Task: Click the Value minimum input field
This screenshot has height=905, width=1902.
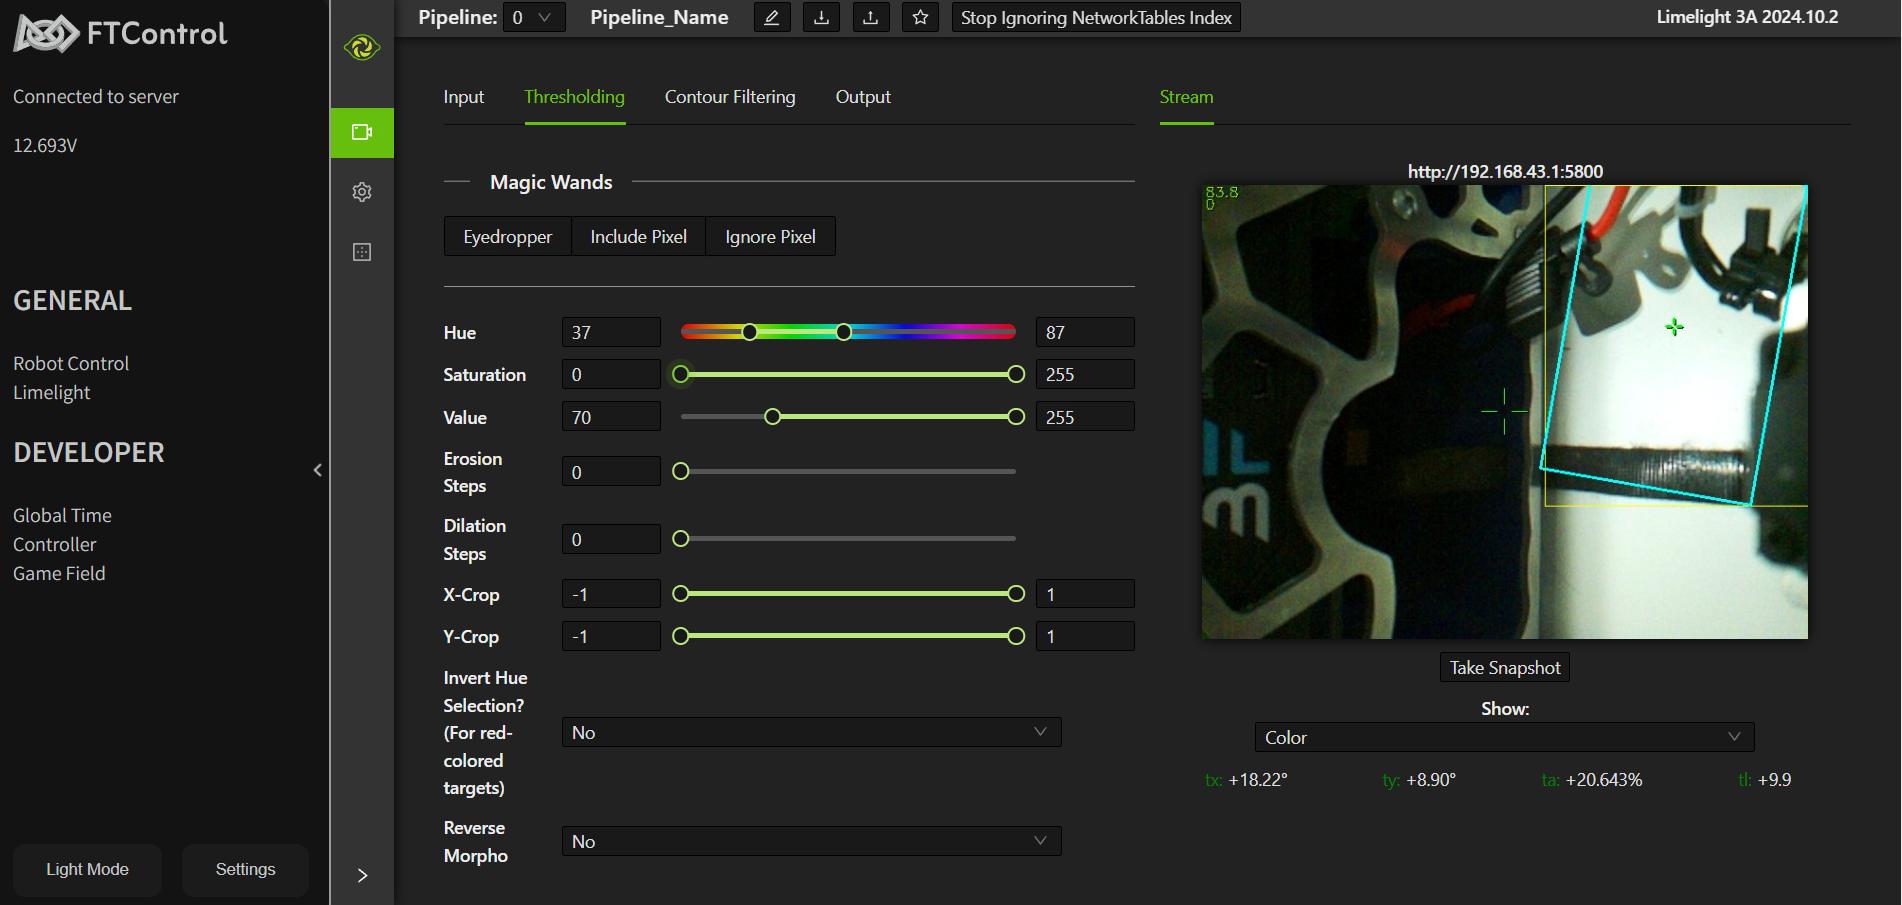Action: 610,417
